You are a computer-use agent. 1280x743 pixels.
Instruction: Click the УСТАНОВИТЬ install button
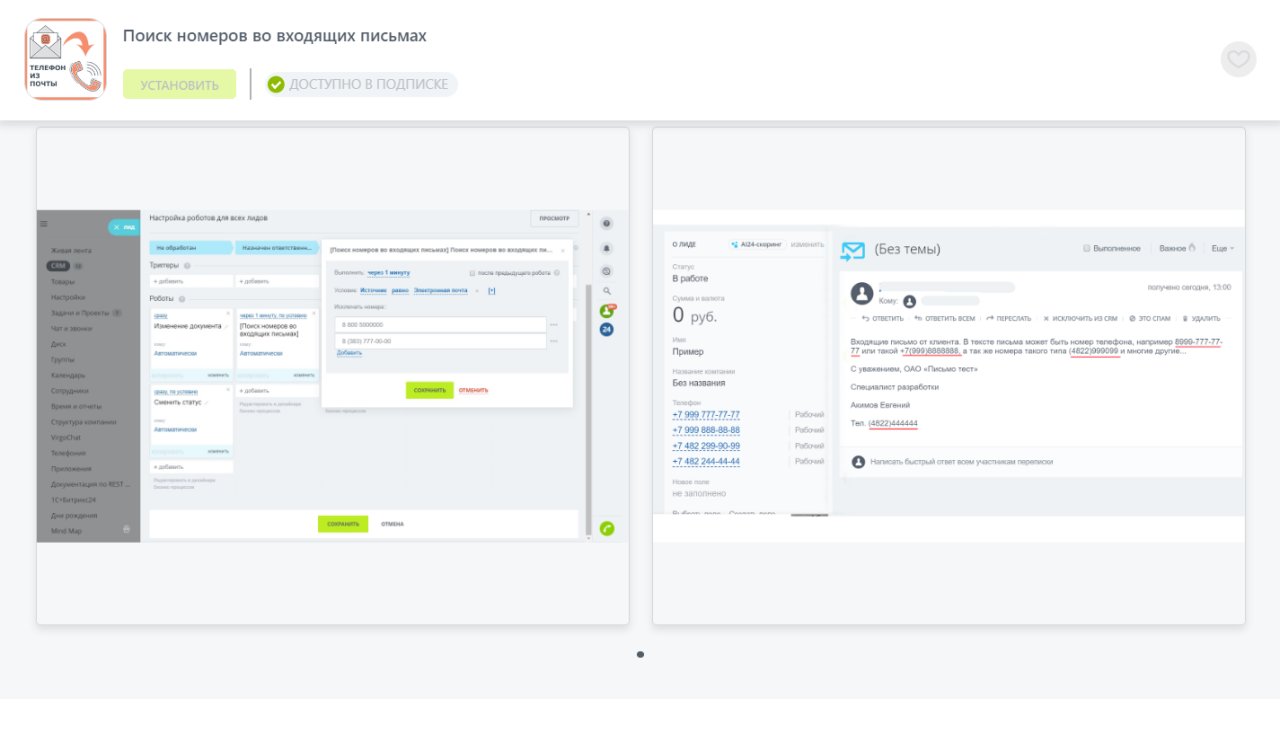pos(179,84)
